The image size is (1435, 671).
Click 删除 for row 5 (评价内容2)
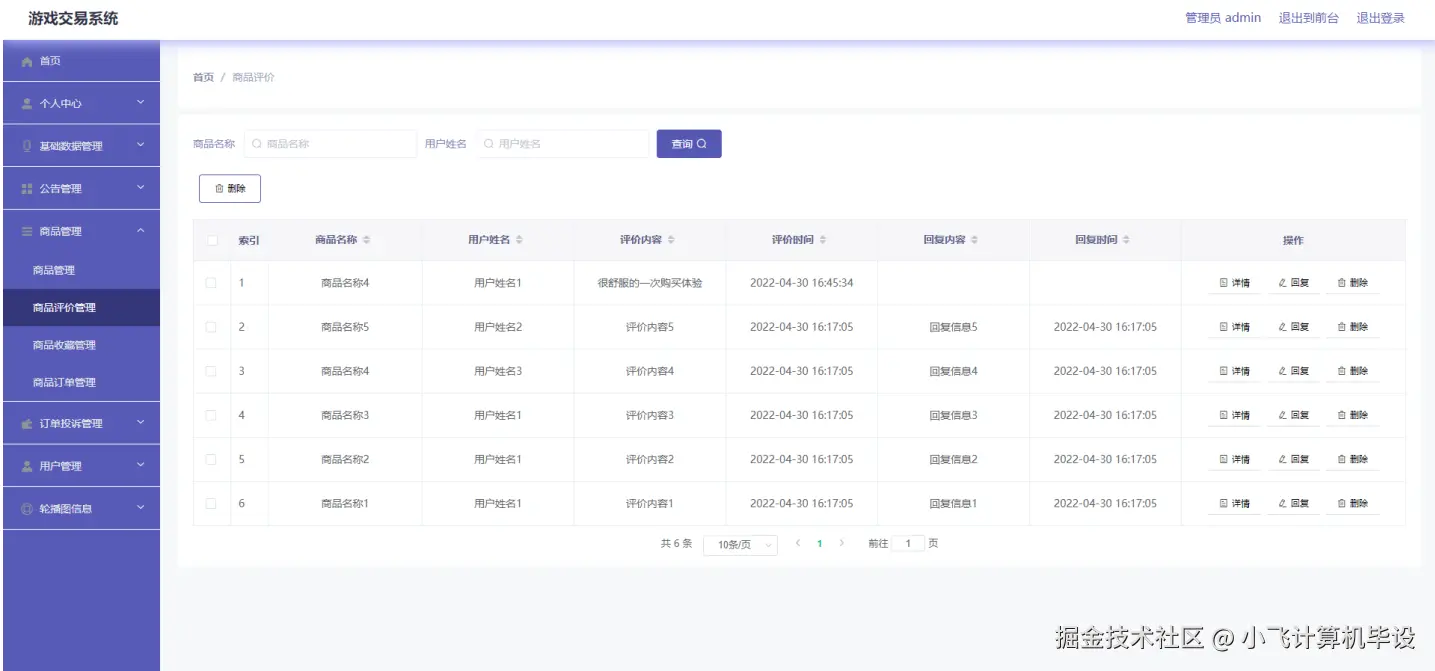coord(1353,459)
